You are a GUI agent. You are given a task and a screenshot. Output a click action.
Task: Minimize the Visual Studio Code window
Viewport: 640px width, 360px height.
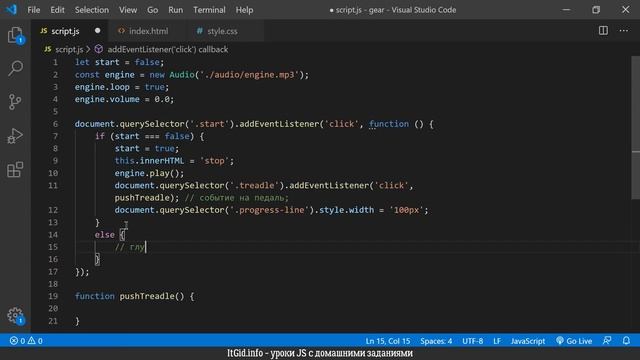566,9
